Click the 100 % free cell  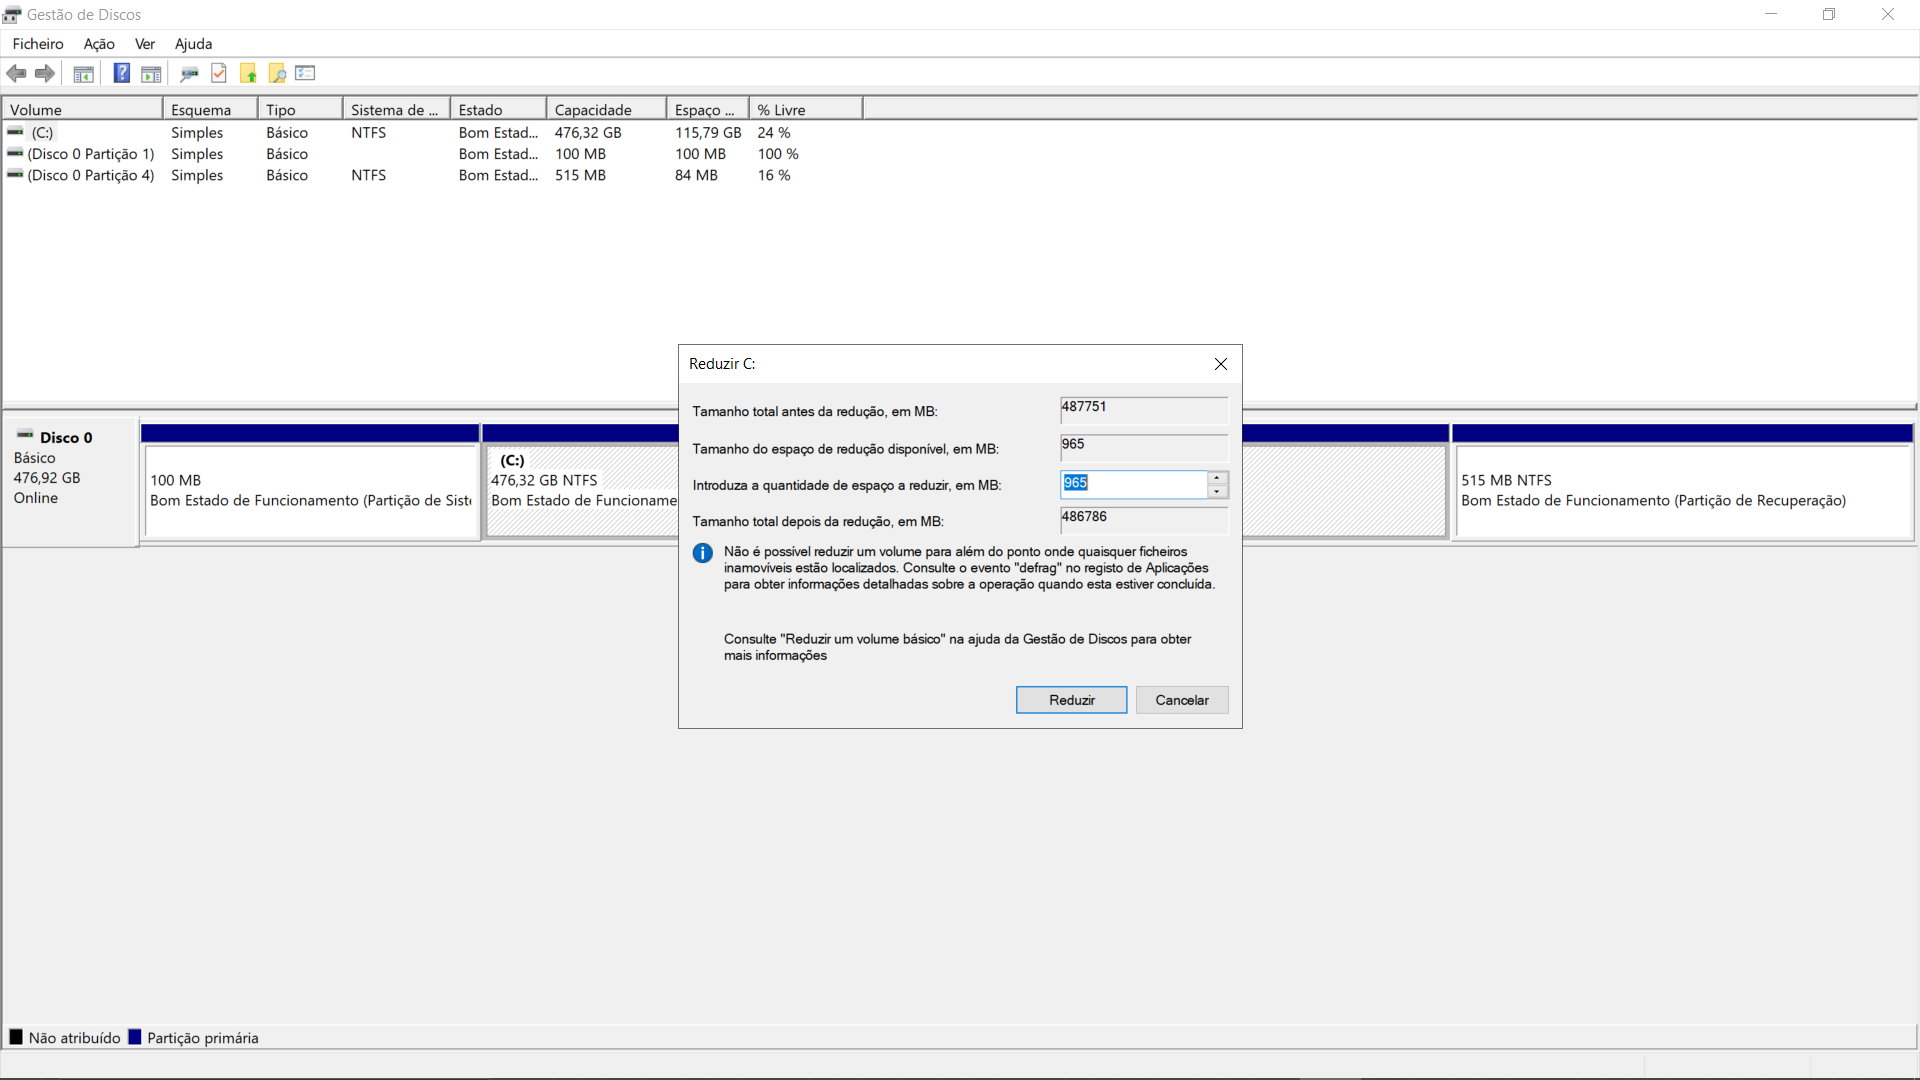778,154
